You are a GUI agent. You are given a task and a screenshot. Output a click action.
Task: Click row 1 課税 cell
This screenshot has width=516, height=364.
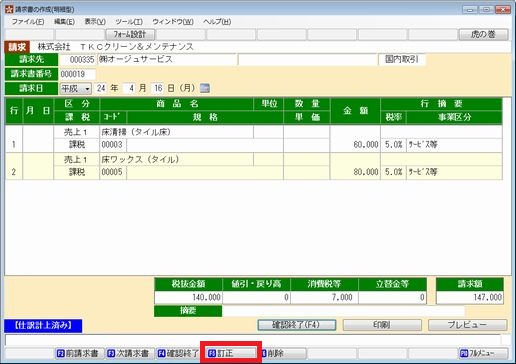pyautogui.click(x=76, y=145)
